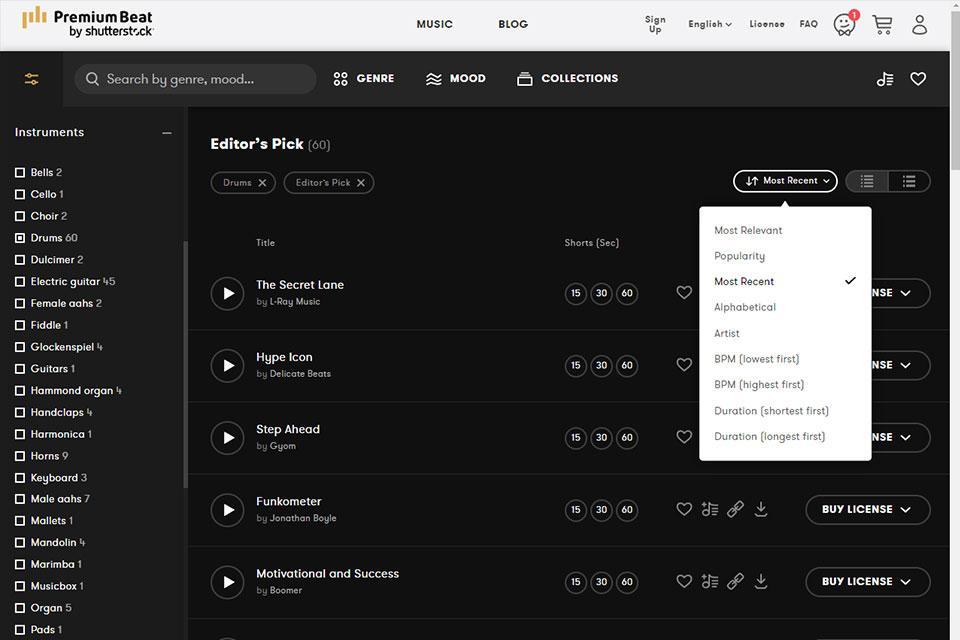Play Funkometer track

coord(227,510)
